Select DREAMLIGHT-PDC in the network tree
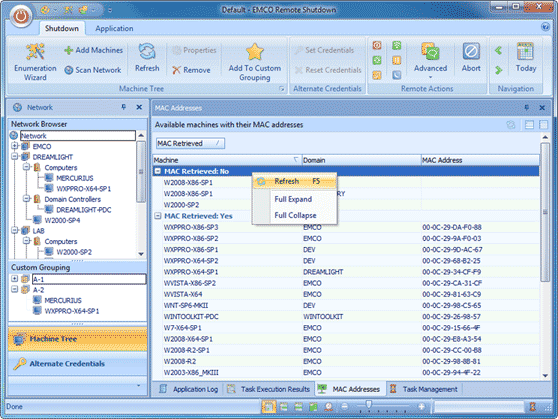The height and width of the screenshot is (419, 558). coord(84,210)
